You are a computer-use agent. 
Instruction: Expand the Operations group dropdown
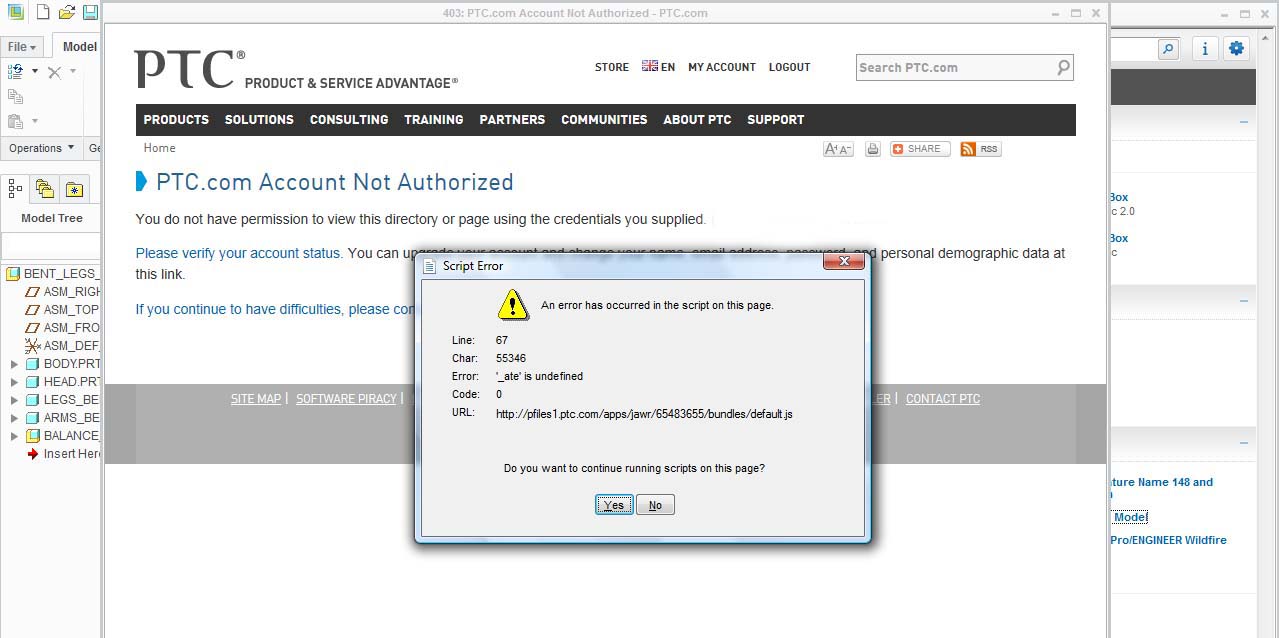42,148
